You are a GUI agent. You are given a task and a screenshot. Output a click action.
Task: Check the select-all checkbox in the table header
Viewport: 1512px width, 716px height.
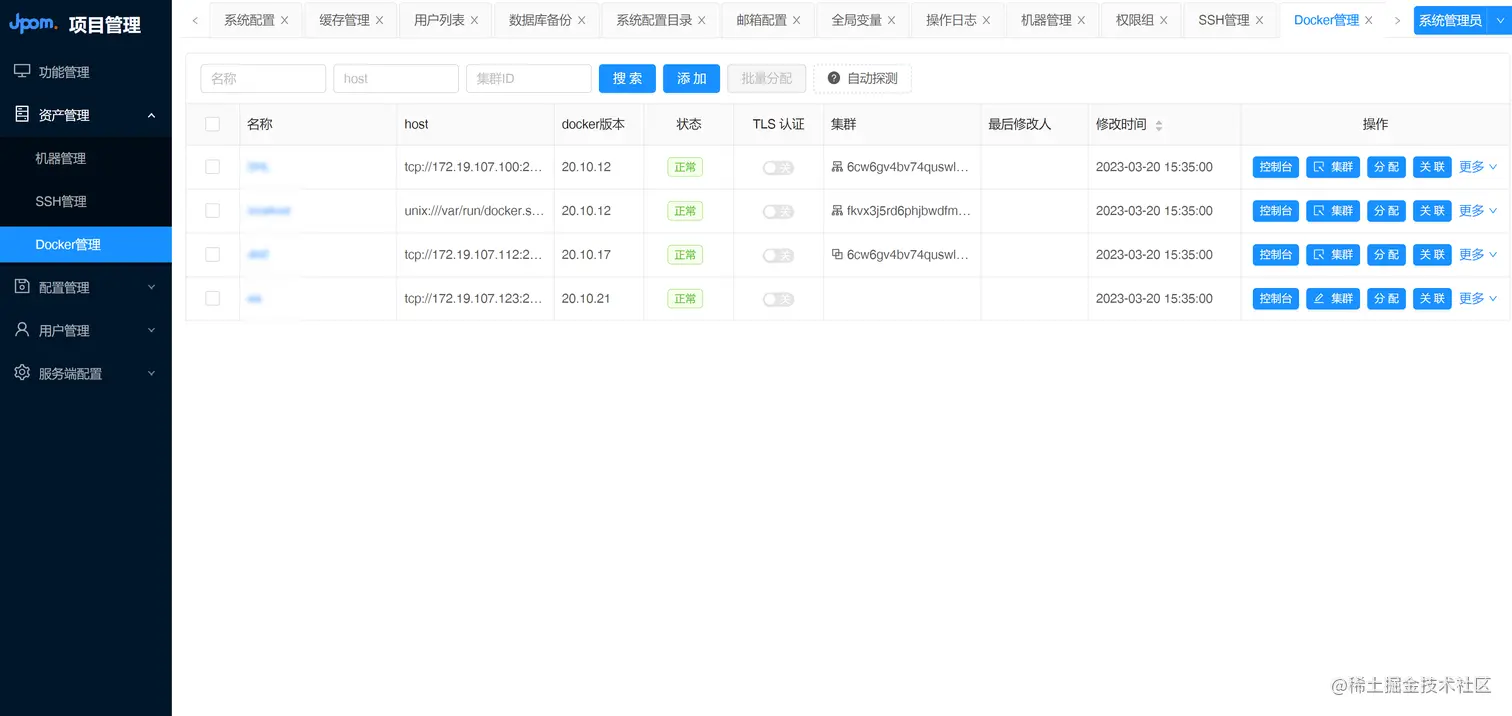(212, 124)
